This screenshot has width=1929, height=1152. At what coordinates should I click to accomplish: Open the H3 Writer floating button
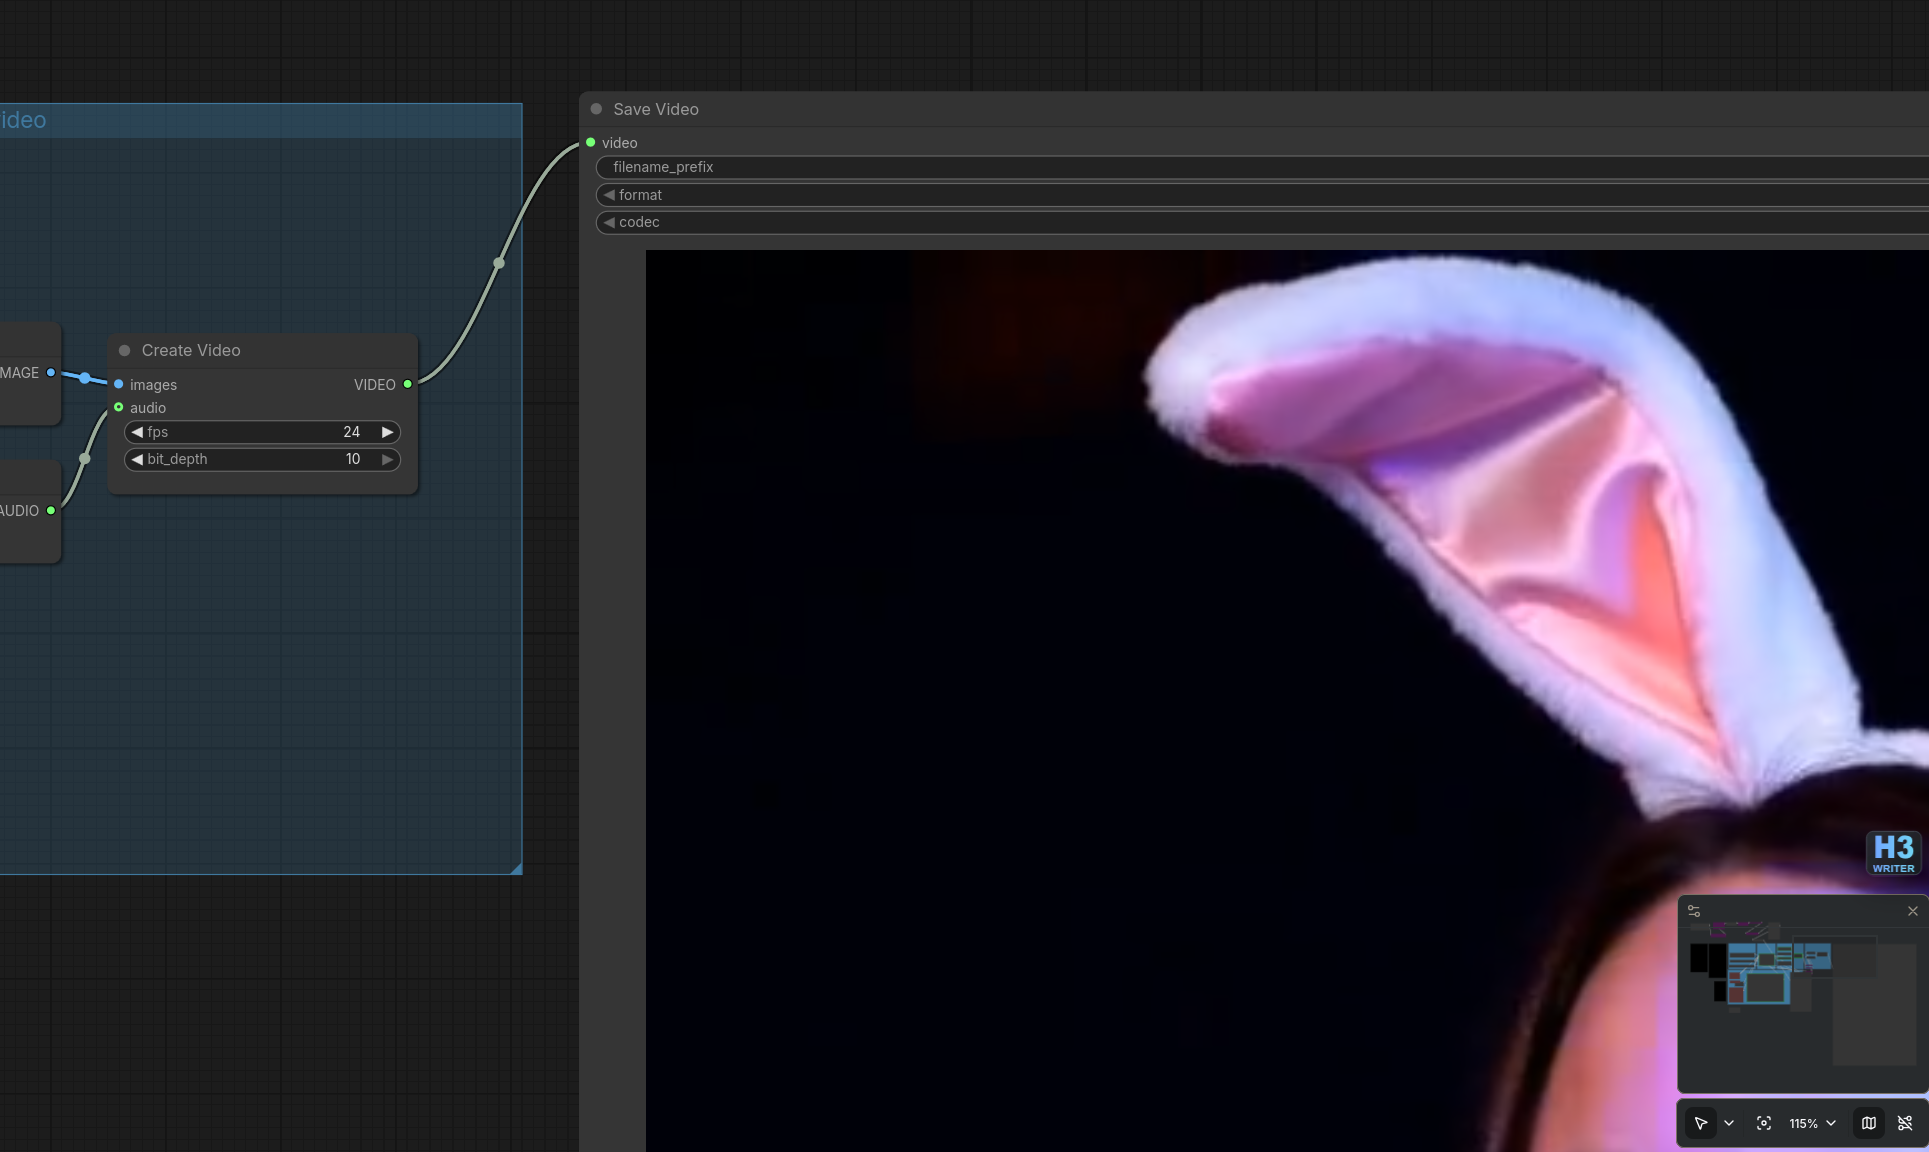1893,853
